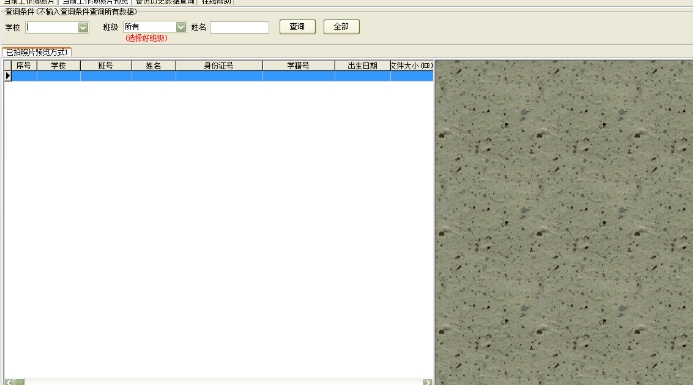Click the 文件大小(KB) column header
The height and width of the screenshot is (385, 693).
point(411,65)
